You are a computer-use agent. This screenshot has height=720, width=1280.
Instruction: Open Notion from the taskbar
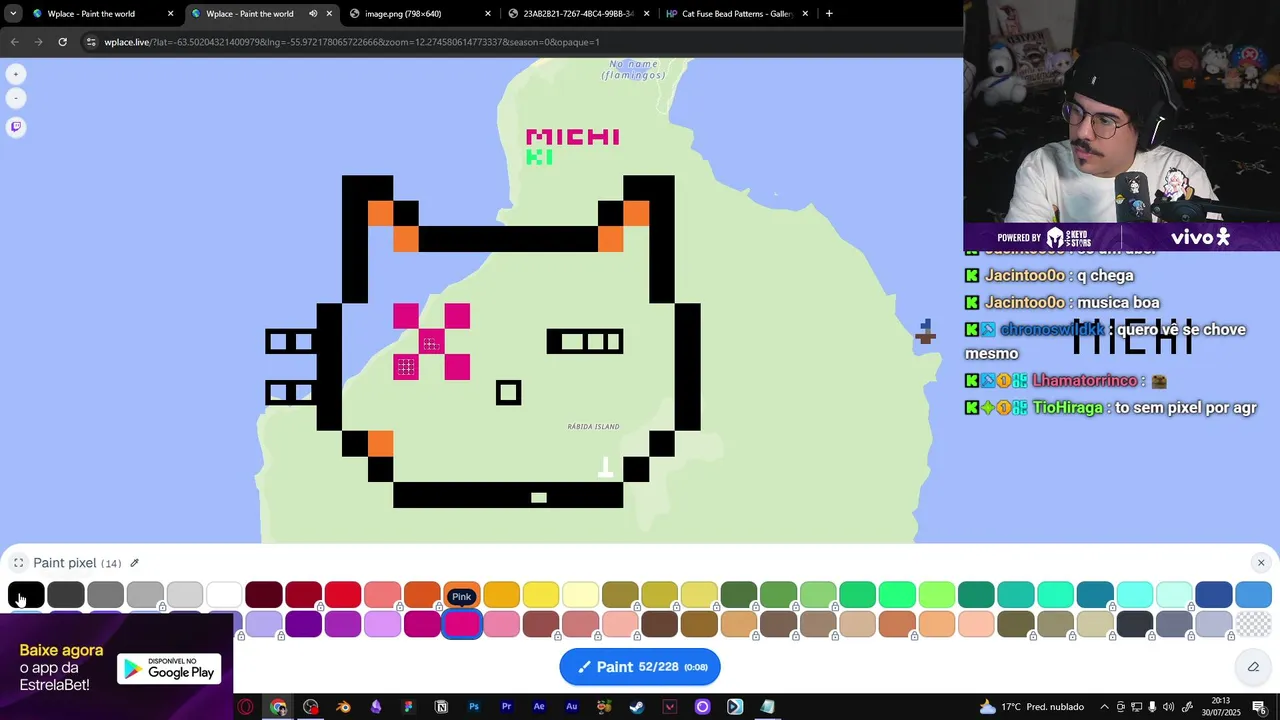[x=441, y=707]
